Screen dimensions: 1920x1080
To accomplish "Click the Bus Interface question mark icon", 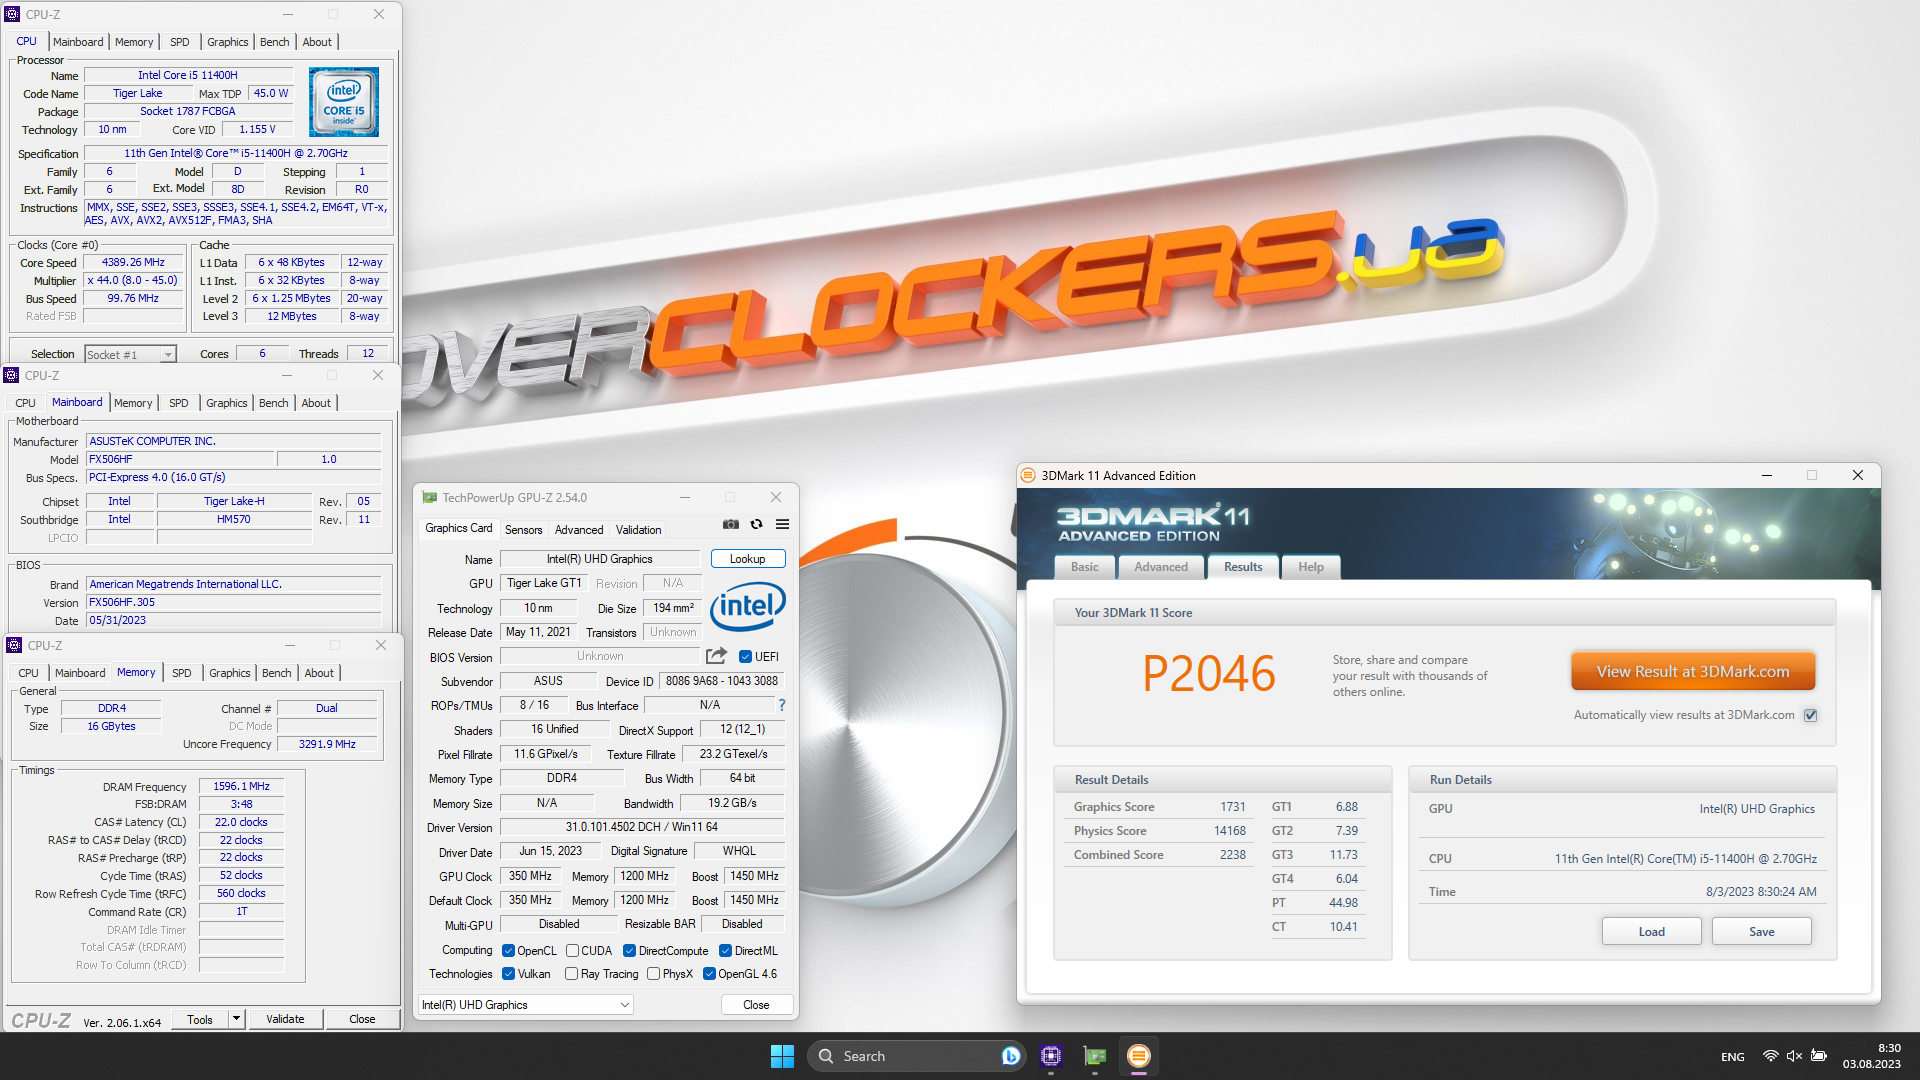I will 782,705.
